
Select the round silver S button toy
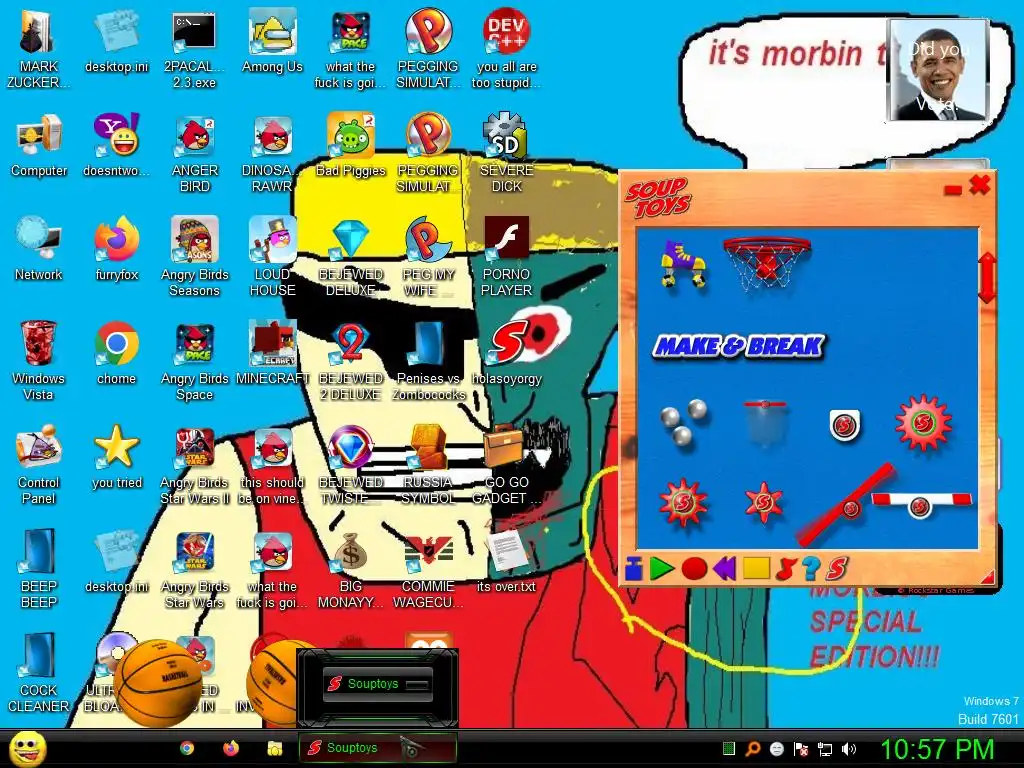tap(844, 425)
